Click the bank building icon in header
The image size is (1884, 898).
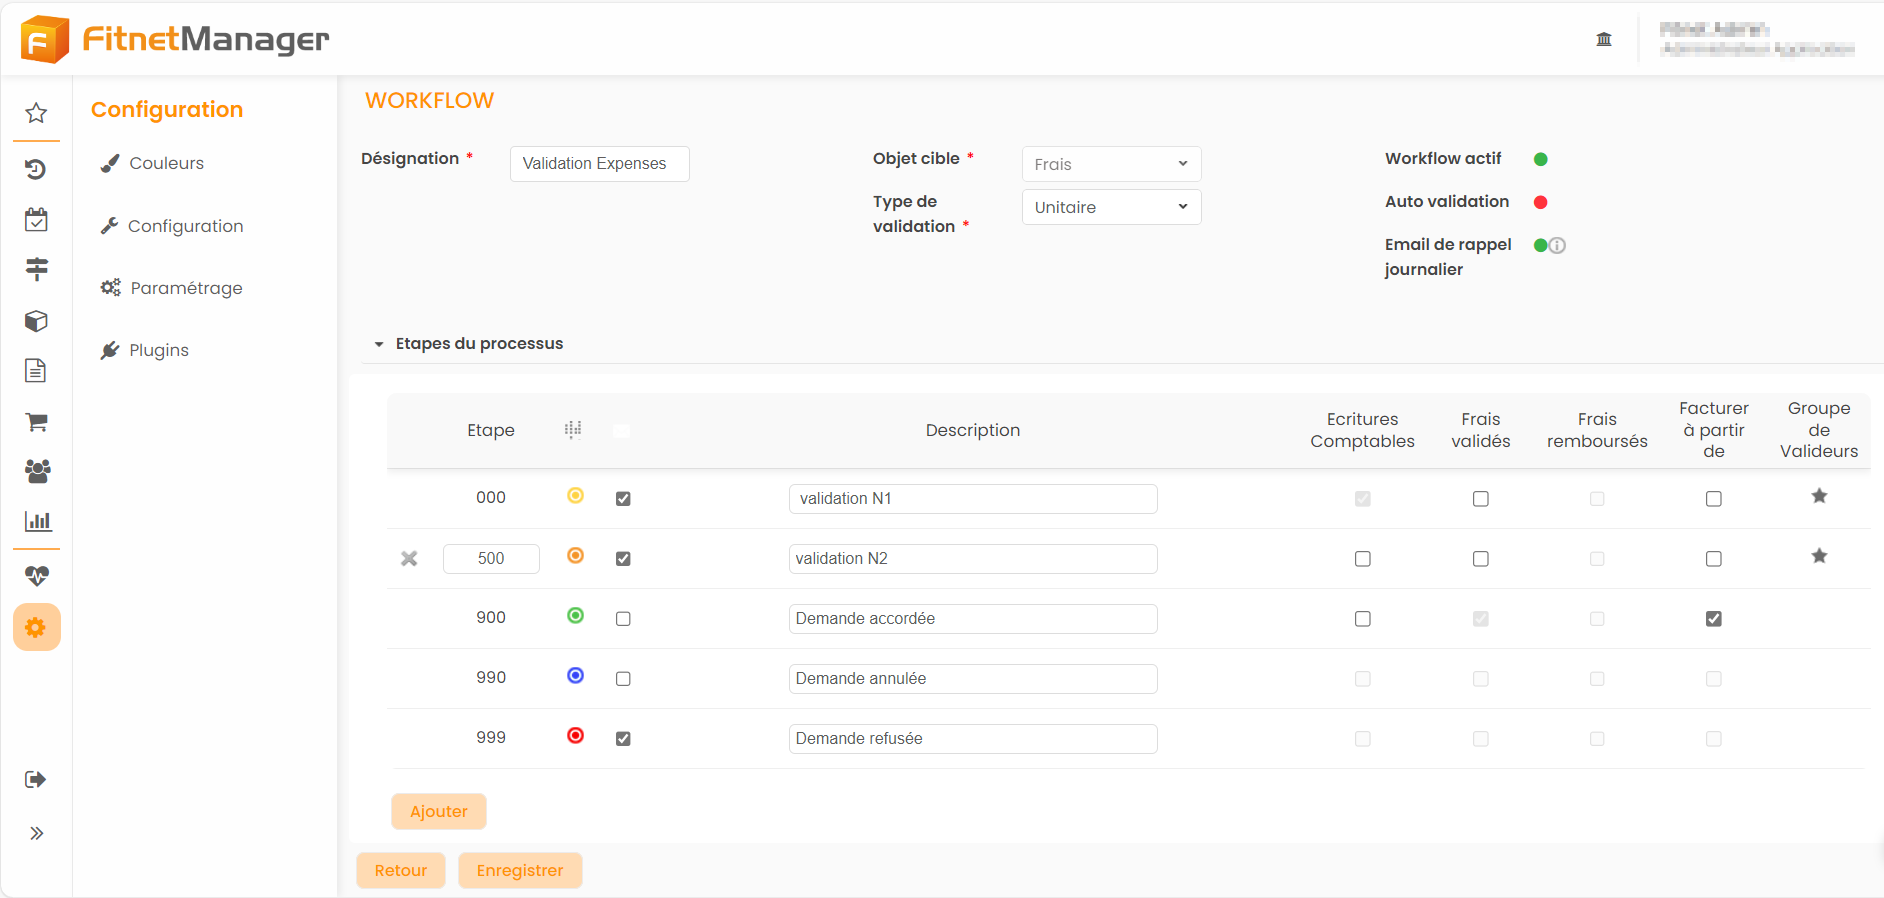pyautogui.click(x=1604, y=39)
